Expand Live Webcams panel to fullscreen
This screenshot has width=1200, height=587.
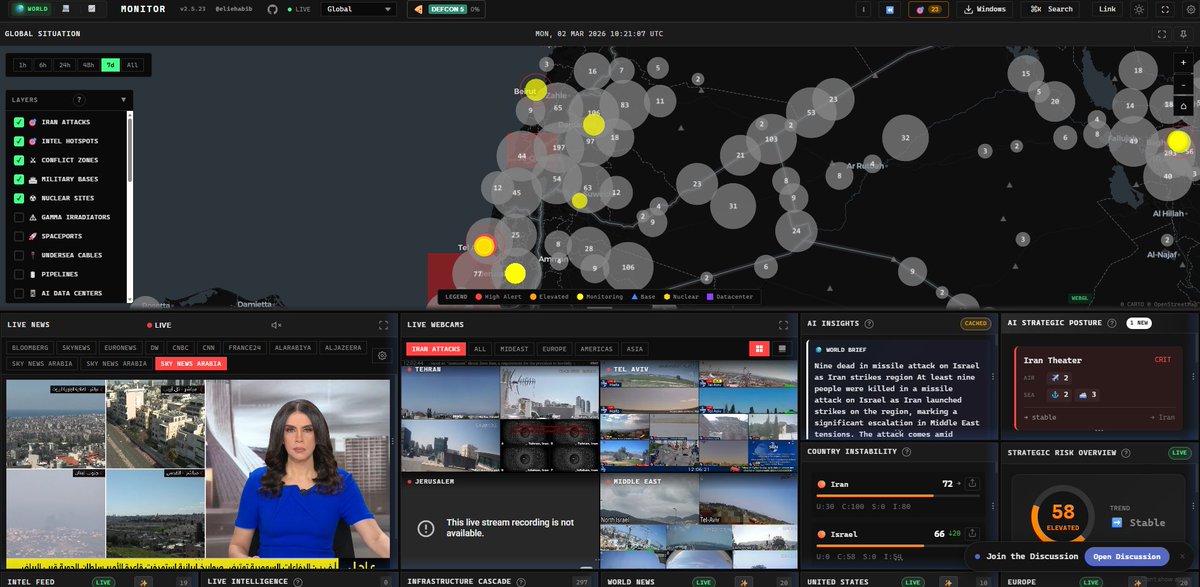784,324
